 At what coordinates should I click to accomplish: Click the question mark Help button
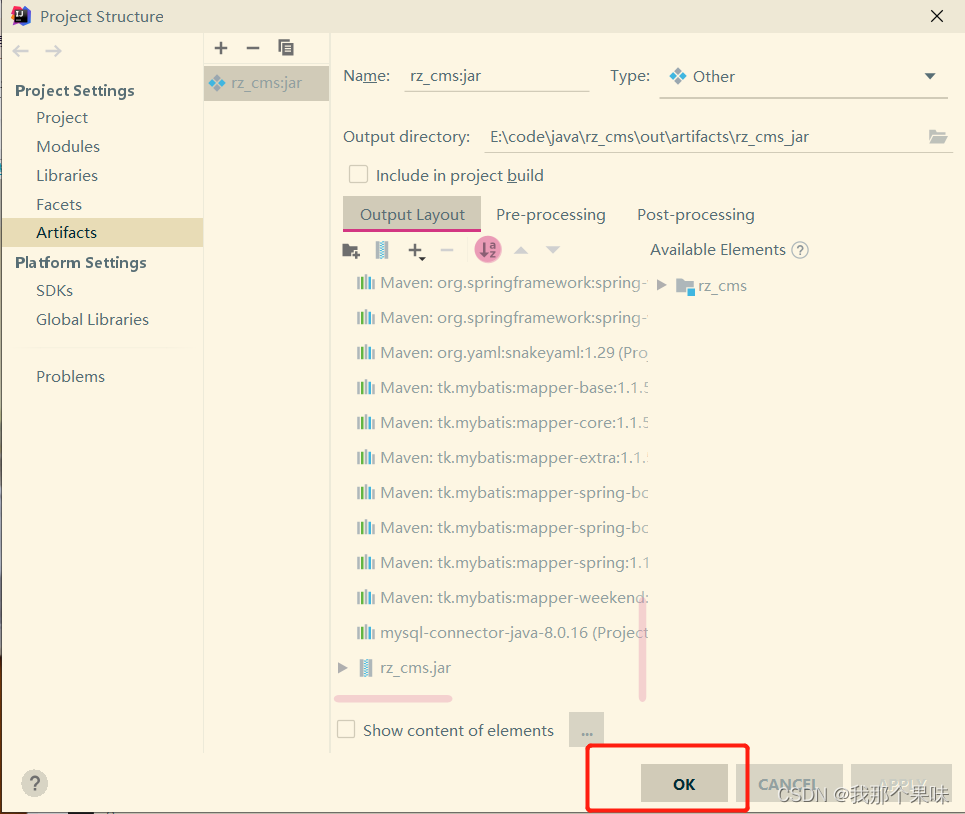pos(34,783)
